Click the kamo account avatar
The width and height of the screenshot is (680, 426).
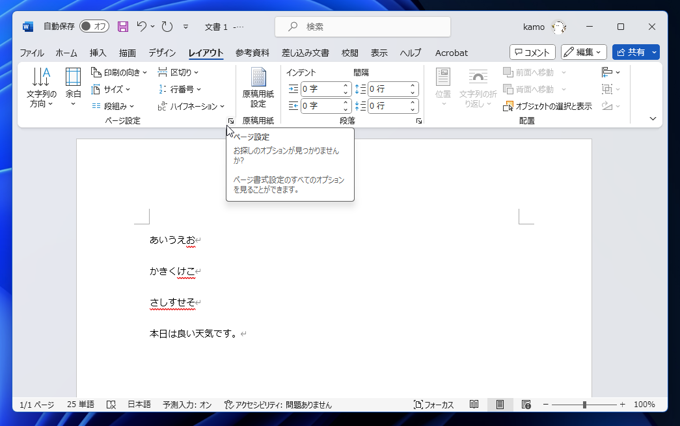pyautogui.click(x=558, y=27)
